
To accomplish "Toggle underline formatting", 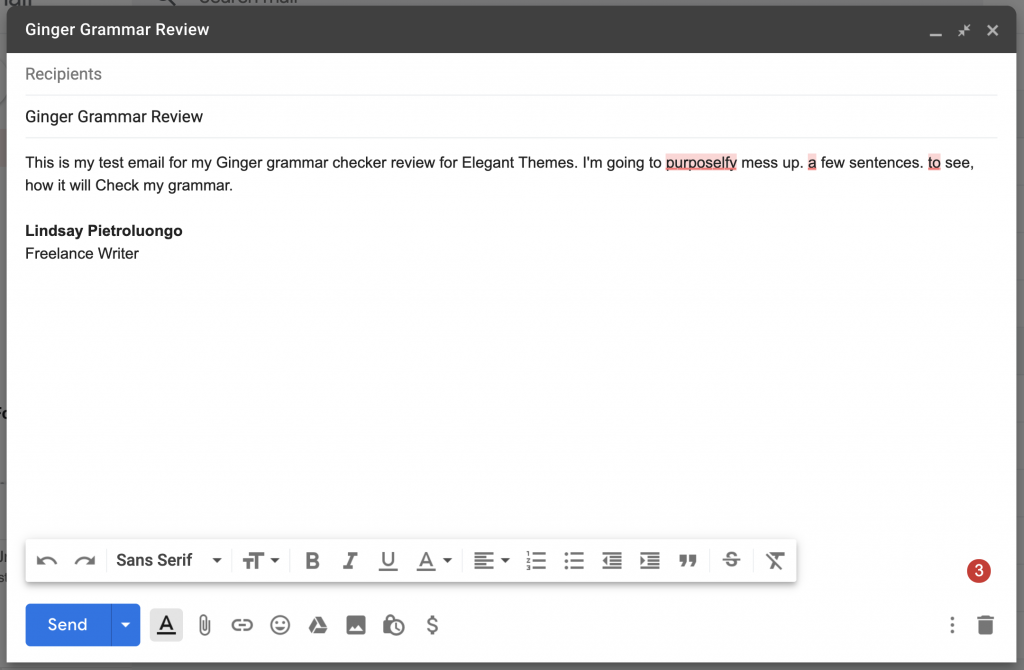I will (x=388, y=561).
